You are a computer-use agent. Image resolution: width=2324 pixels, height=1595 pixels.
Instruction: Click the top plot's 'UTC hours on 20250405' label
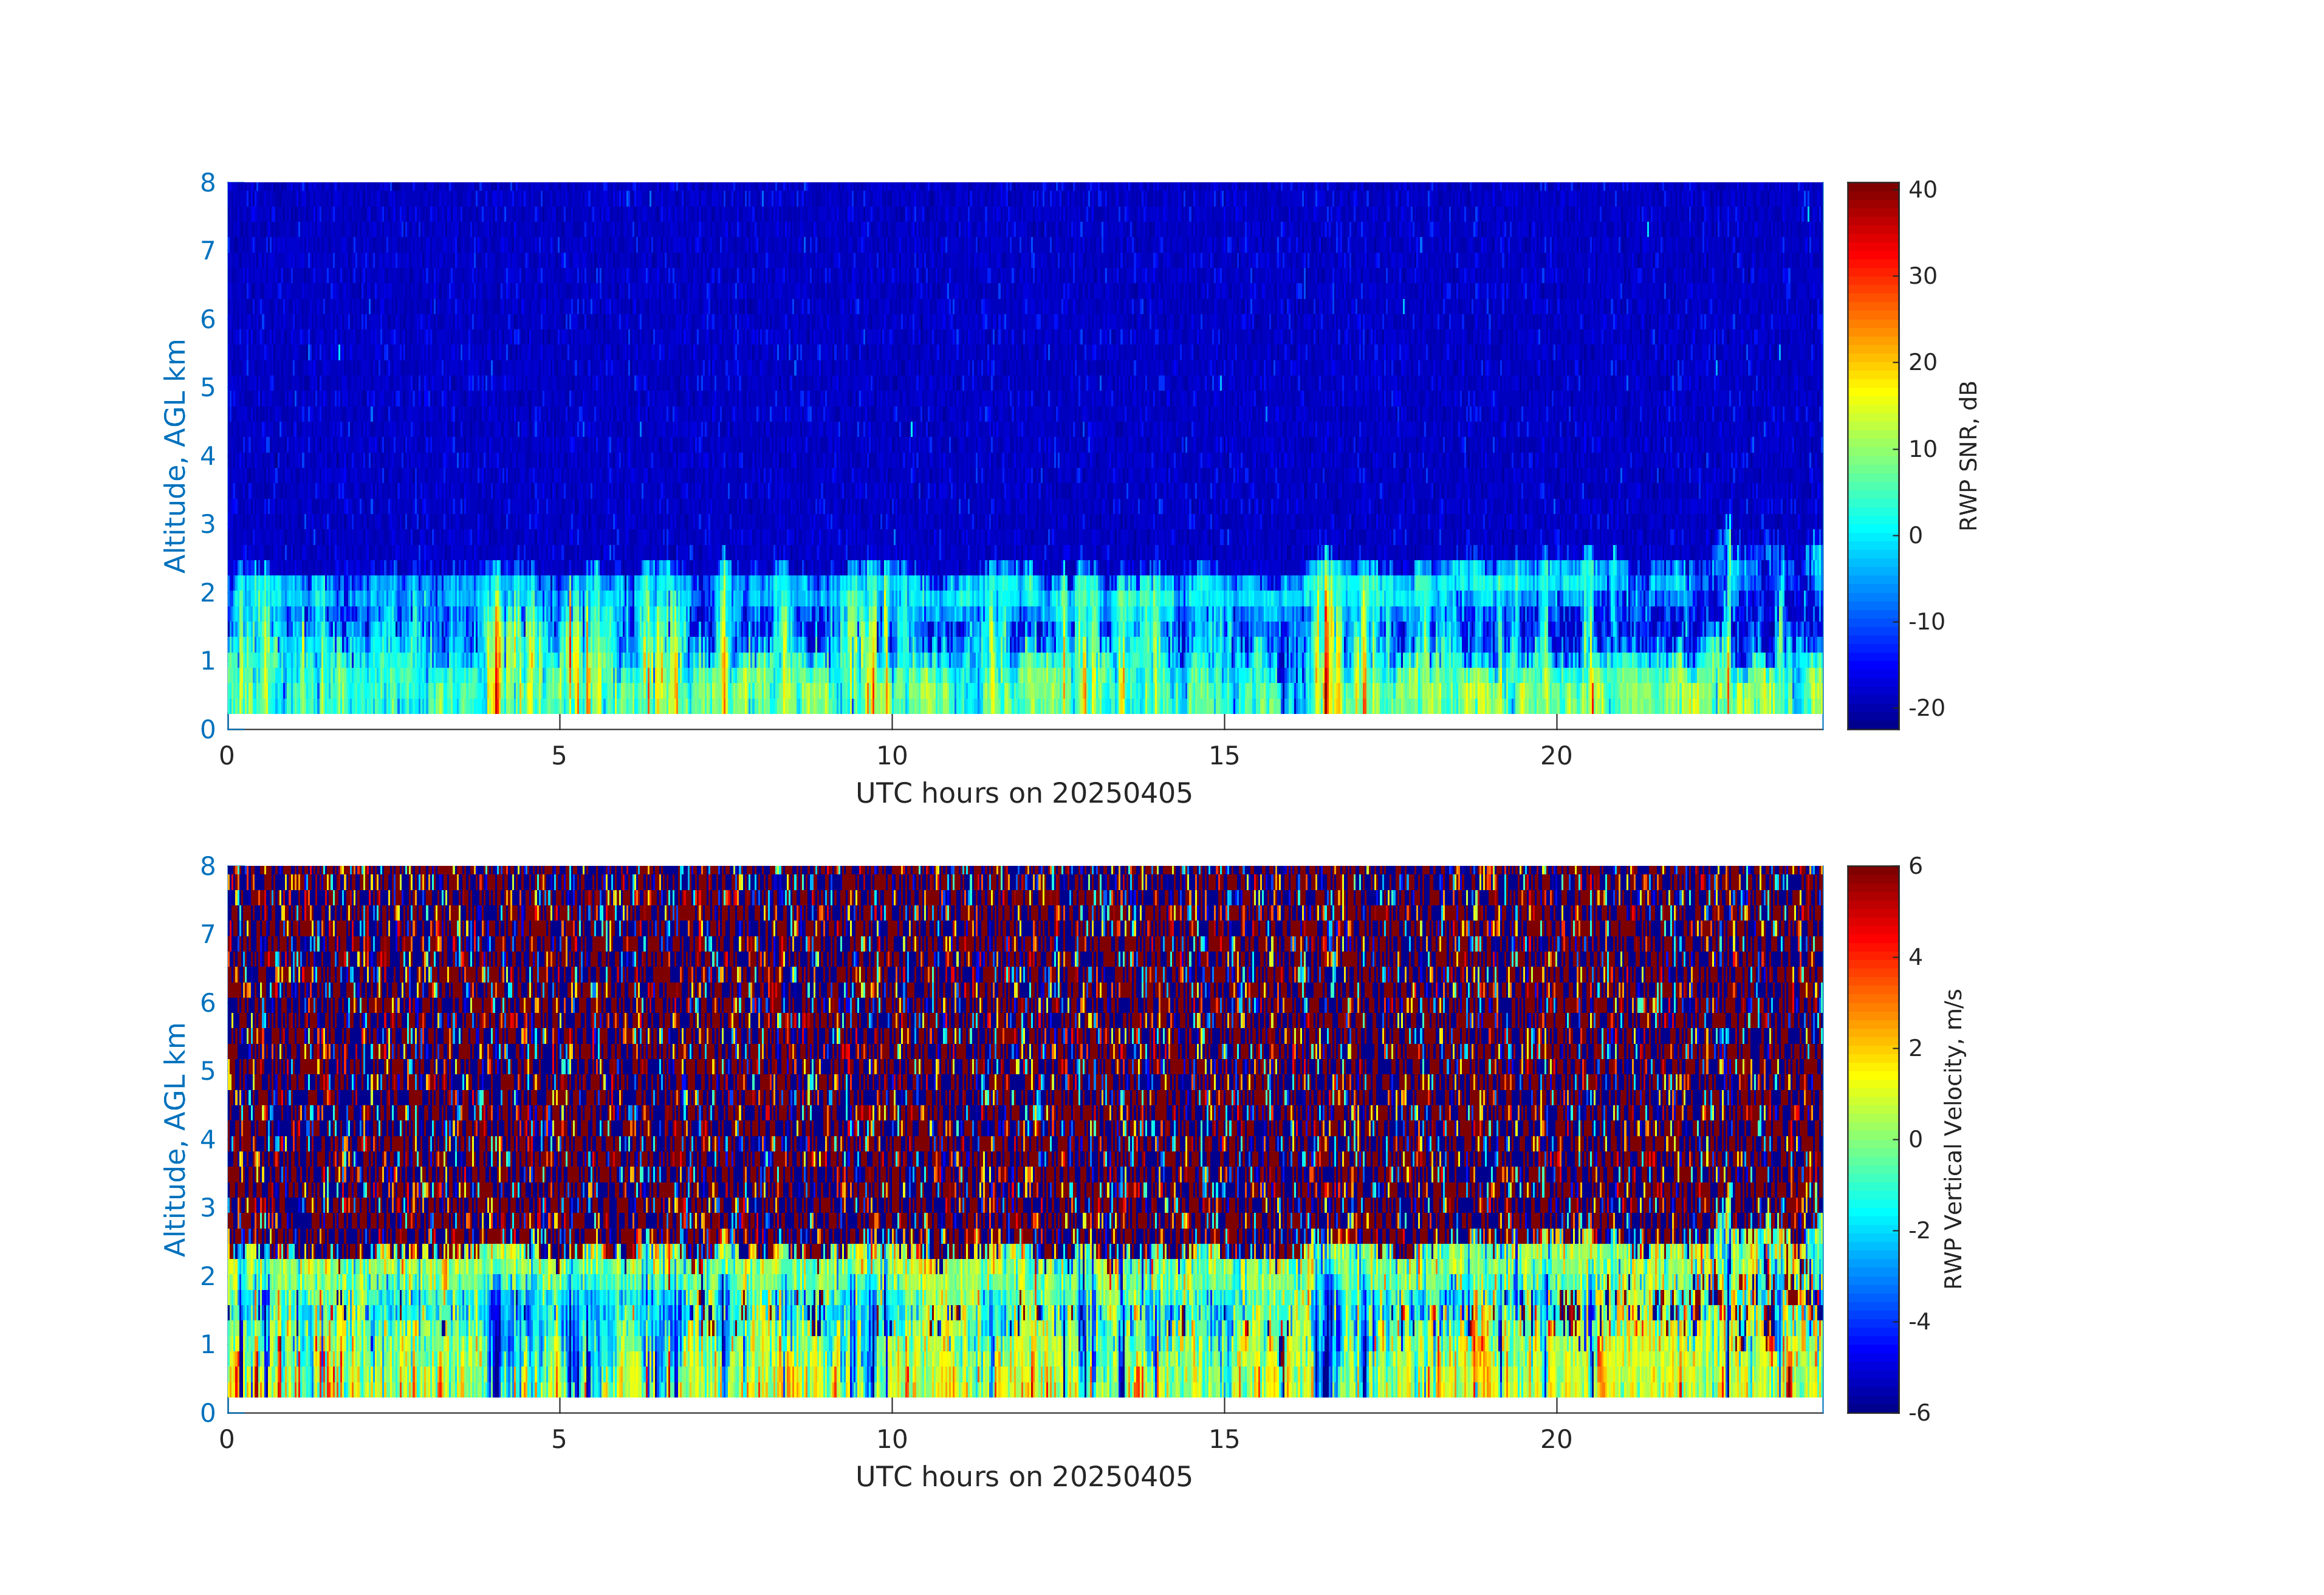[1024, 793]
